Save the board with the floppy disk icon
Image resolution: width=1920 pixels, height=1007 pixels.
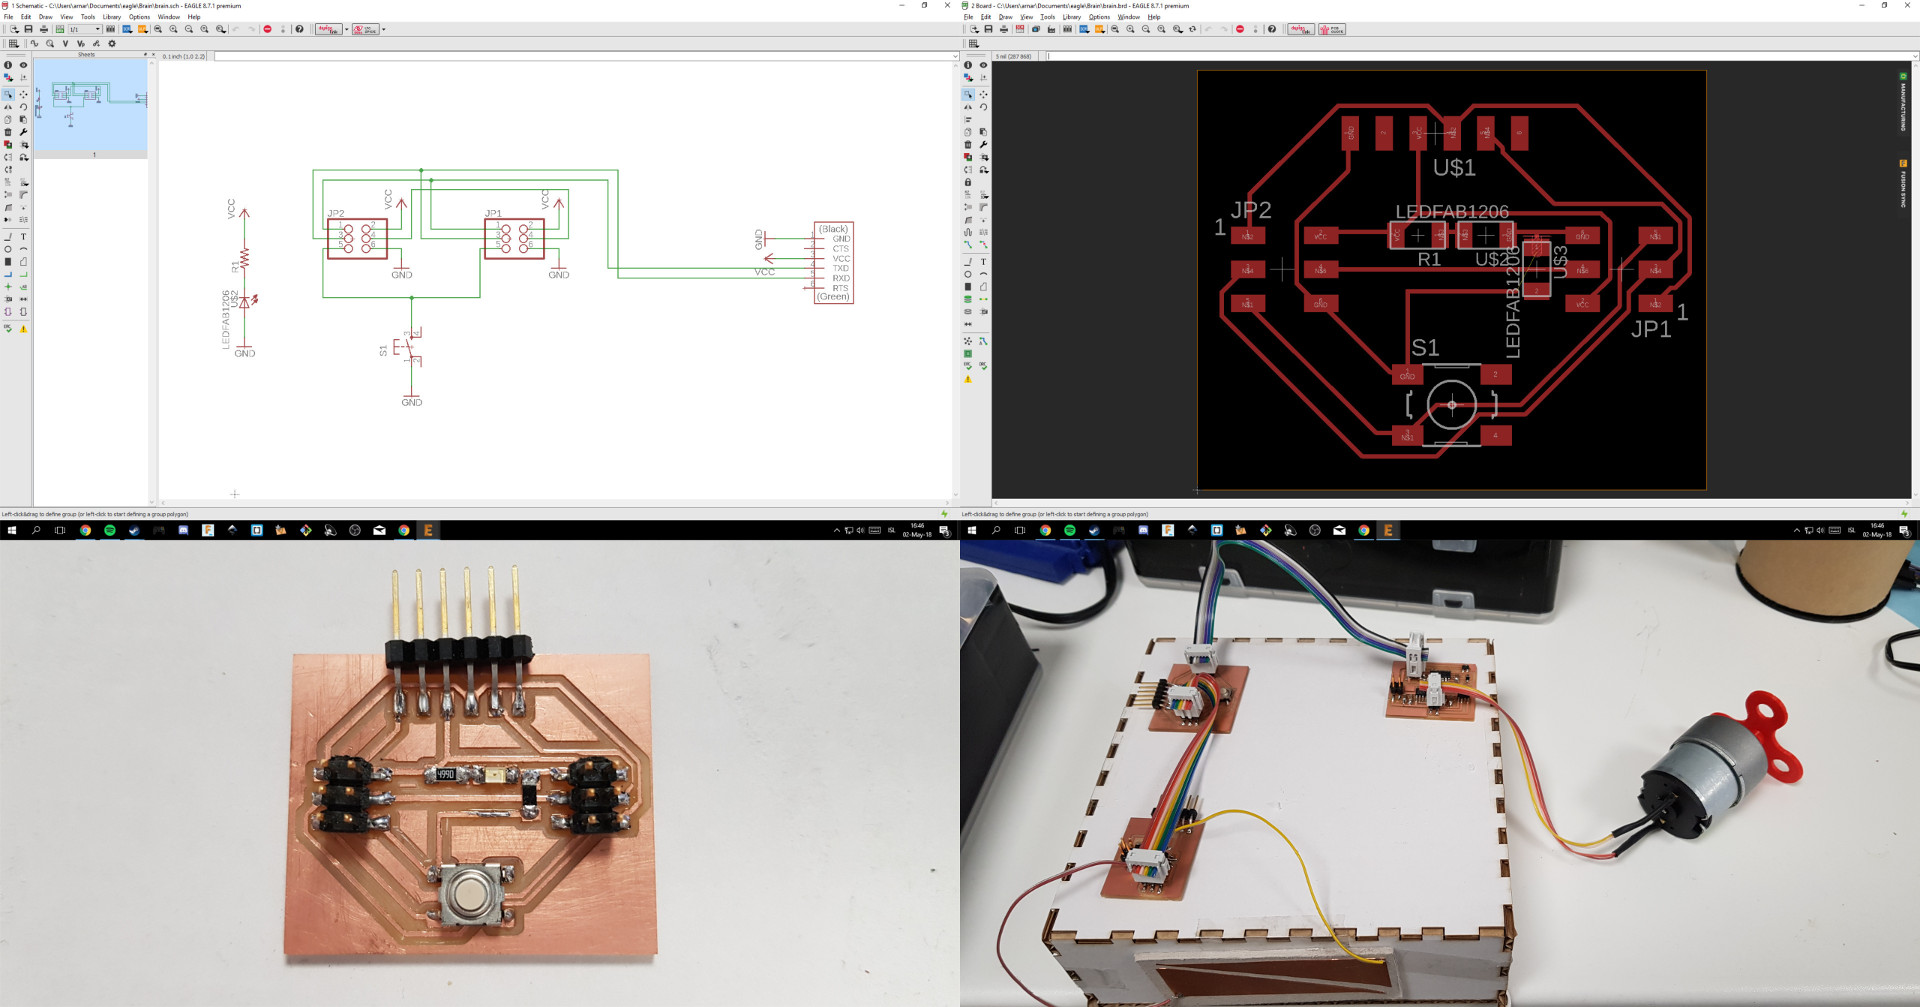click(988, 29)
